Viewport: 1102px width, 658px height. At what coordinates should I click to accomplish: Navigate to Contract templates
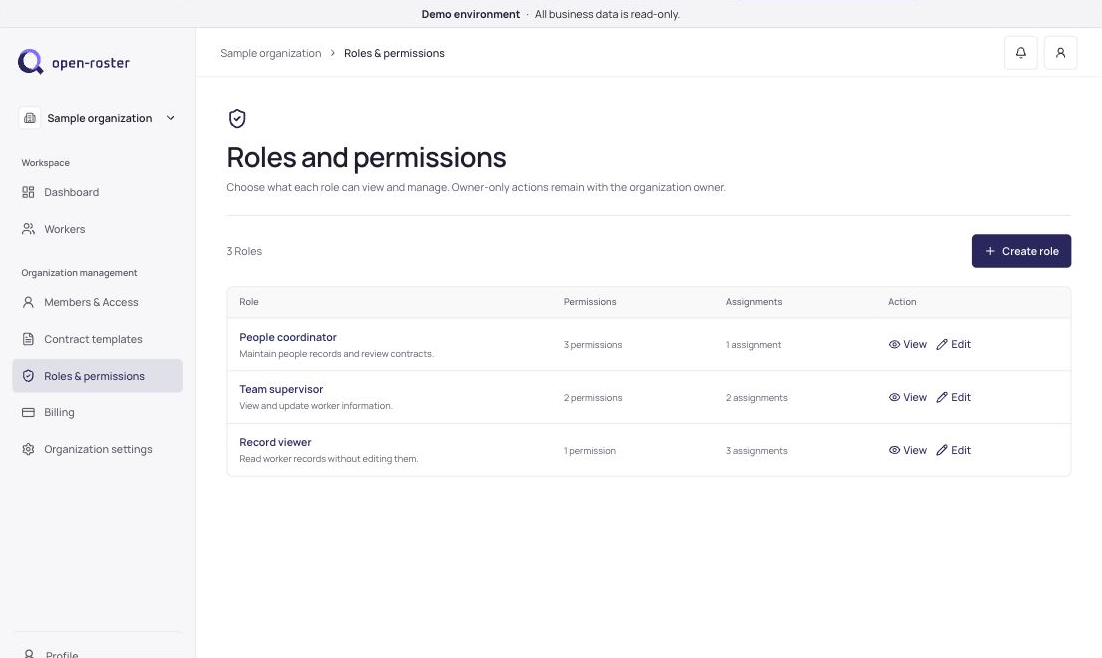point(98,339)
